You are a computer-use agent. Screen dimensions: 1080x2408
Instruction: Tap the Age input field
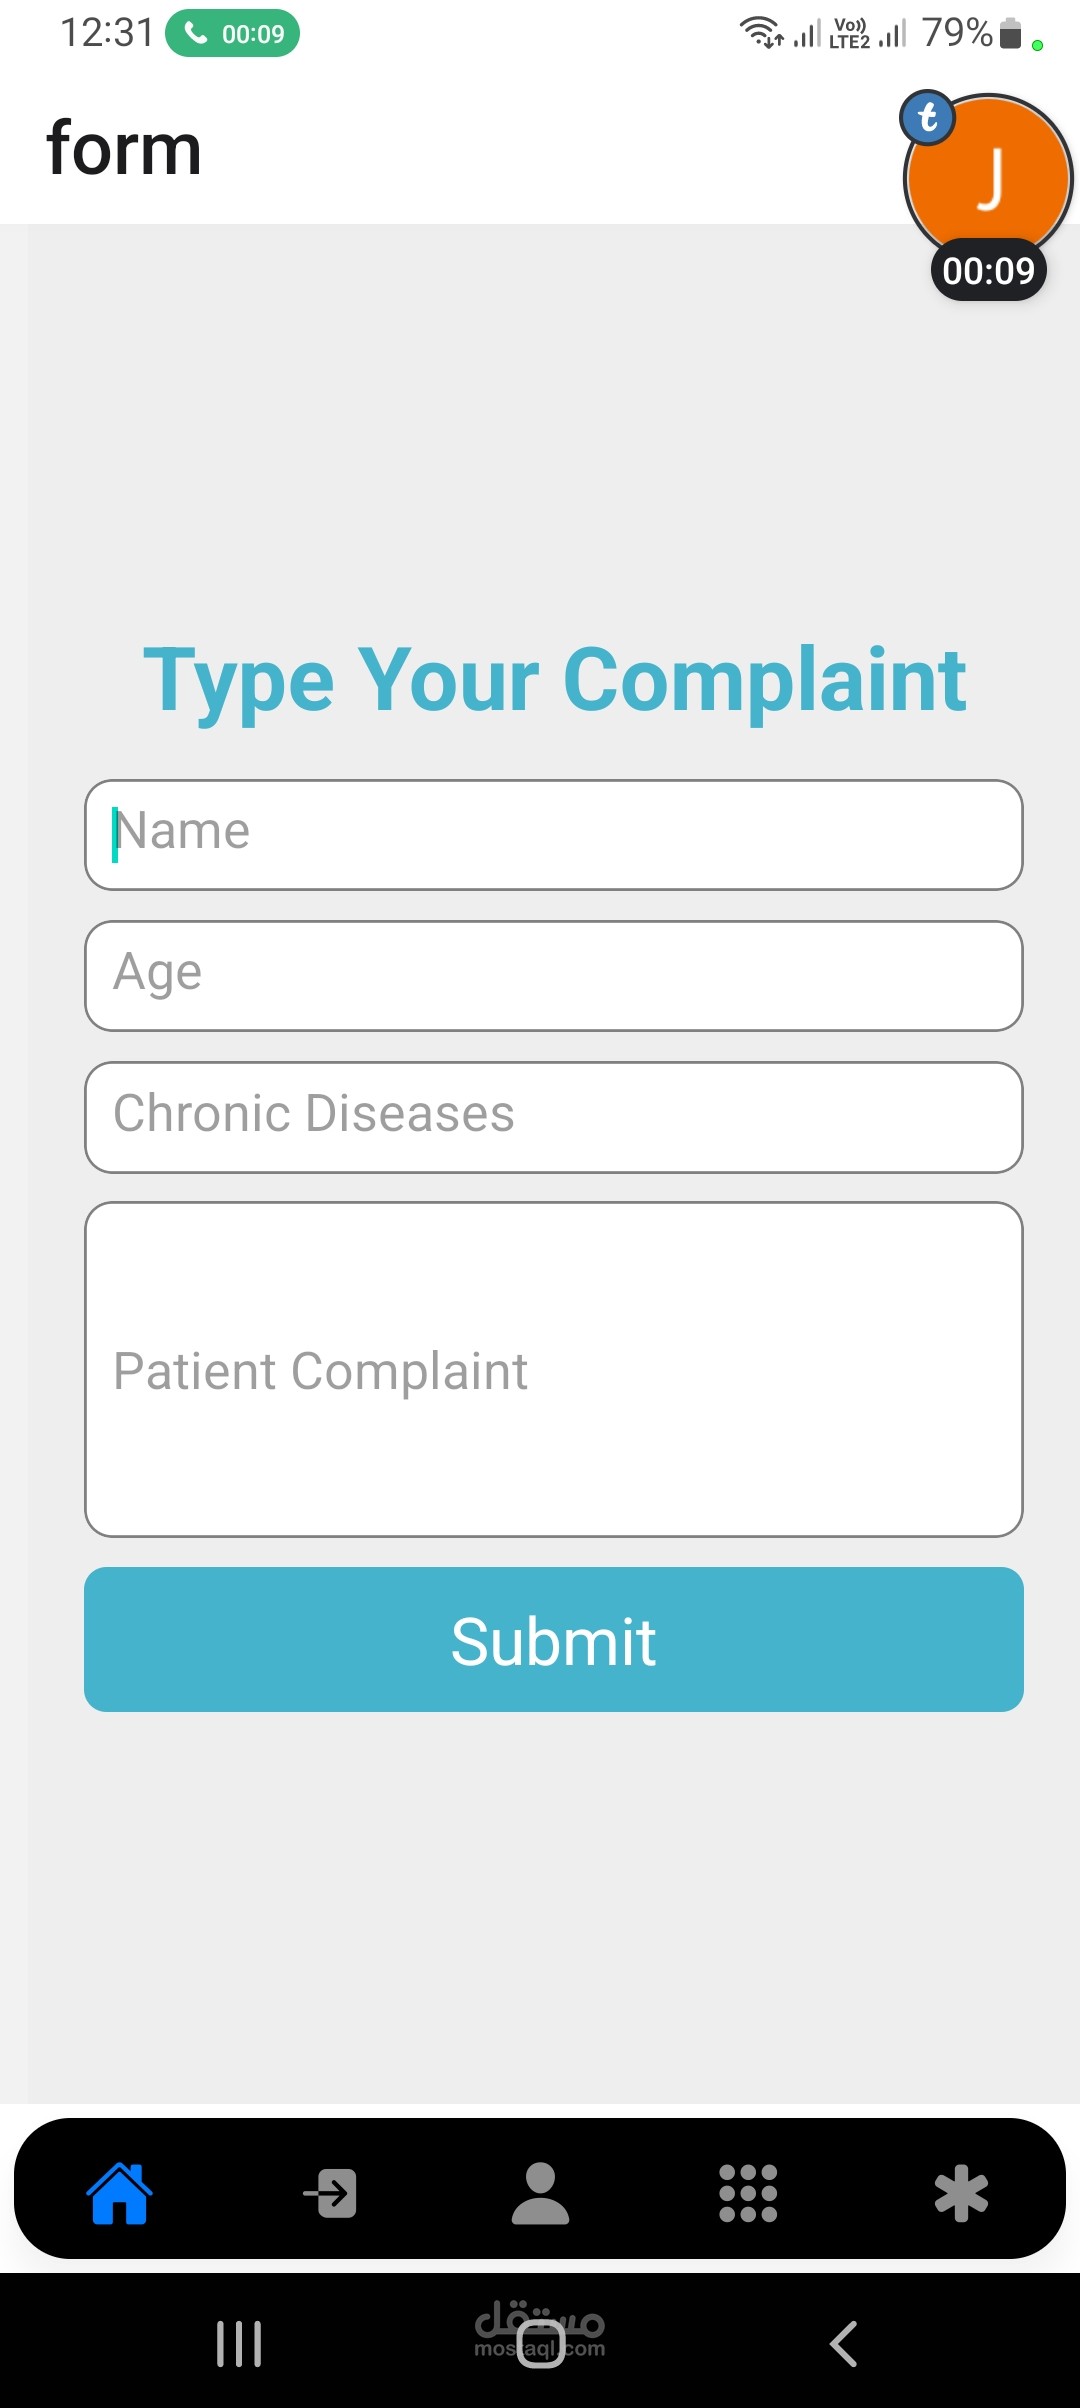point(554,976)
